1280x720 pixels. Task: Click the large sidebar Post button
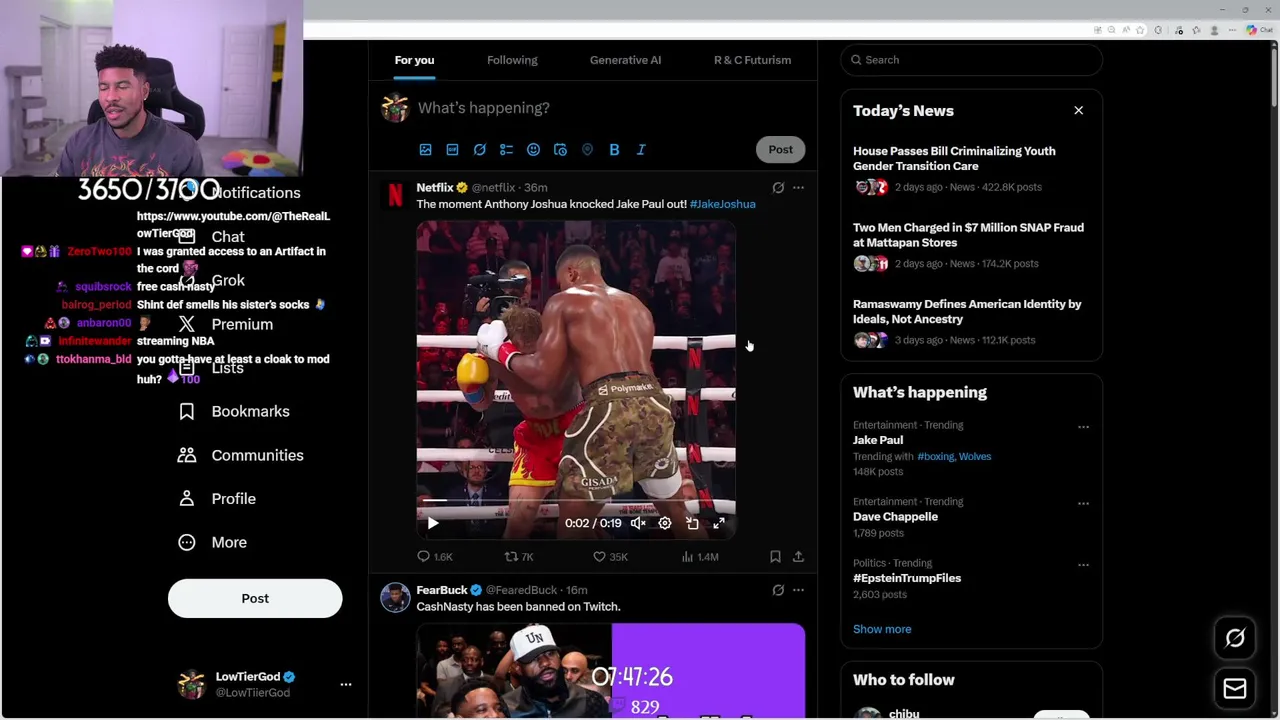(x=255, y=598)
